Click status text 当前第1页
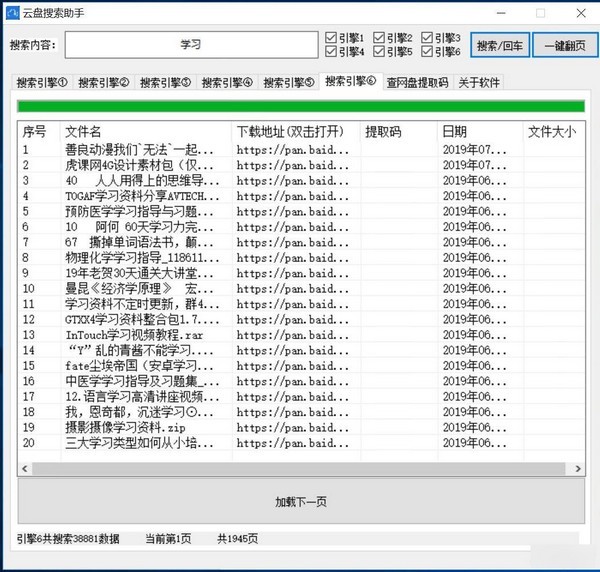Viewport: 600px width, 572px height. tap(168, 539)
